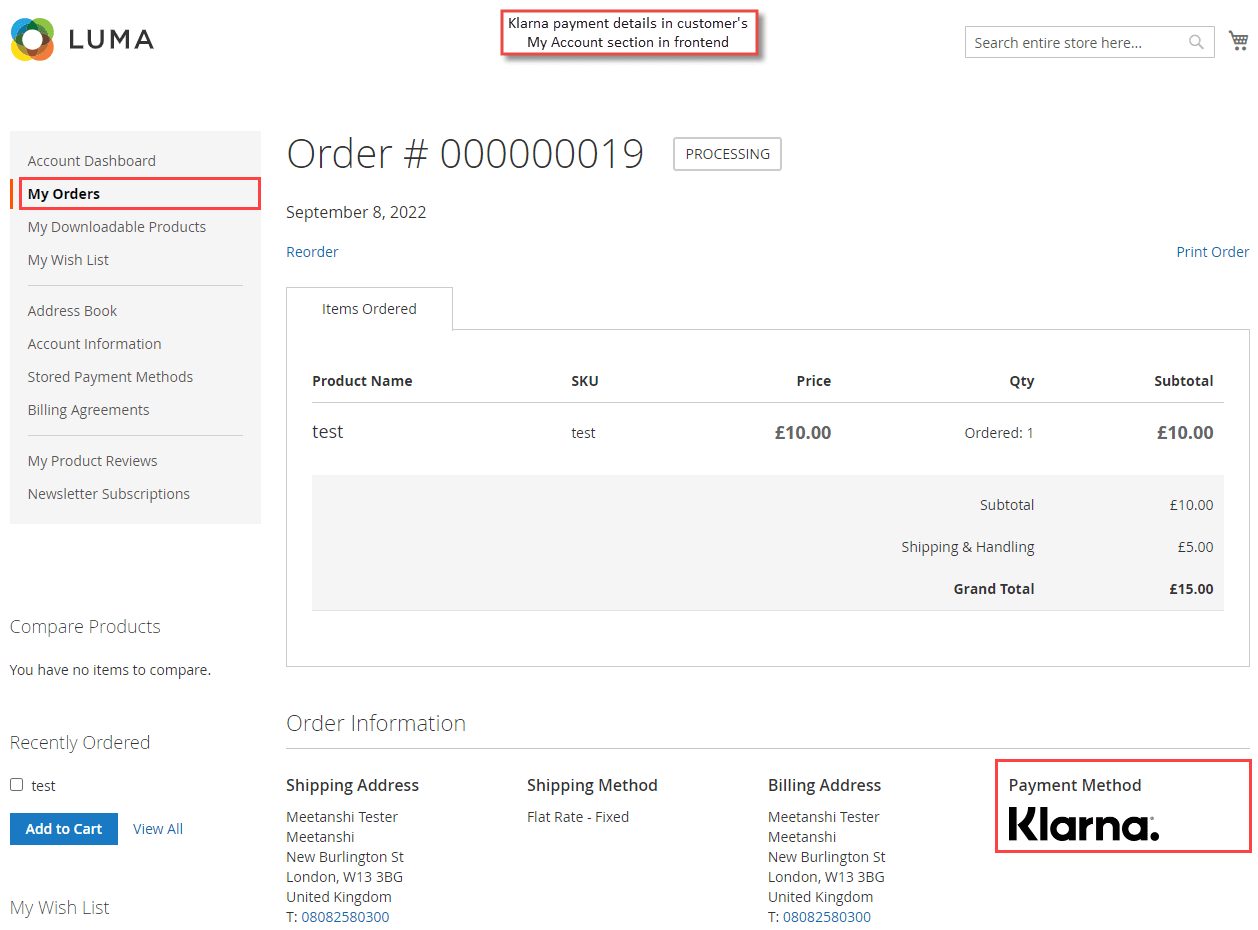Click the store search input field
Screen dimensions: 1258x930
tap(1070, 42)
